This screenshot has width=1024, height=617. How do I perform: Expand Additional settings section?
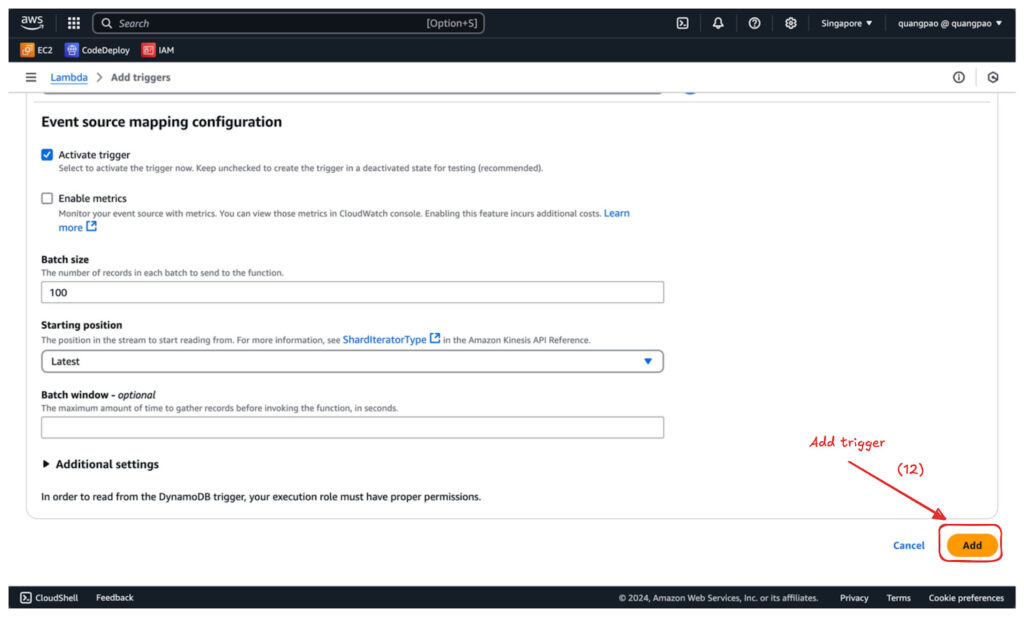pos(101,464)
